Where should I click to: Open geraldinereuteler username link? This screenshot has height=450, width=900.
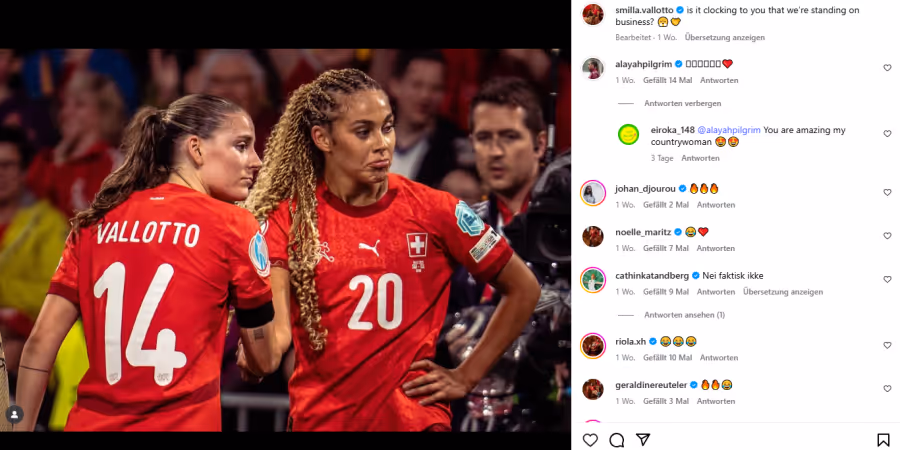tap(651, 385)
